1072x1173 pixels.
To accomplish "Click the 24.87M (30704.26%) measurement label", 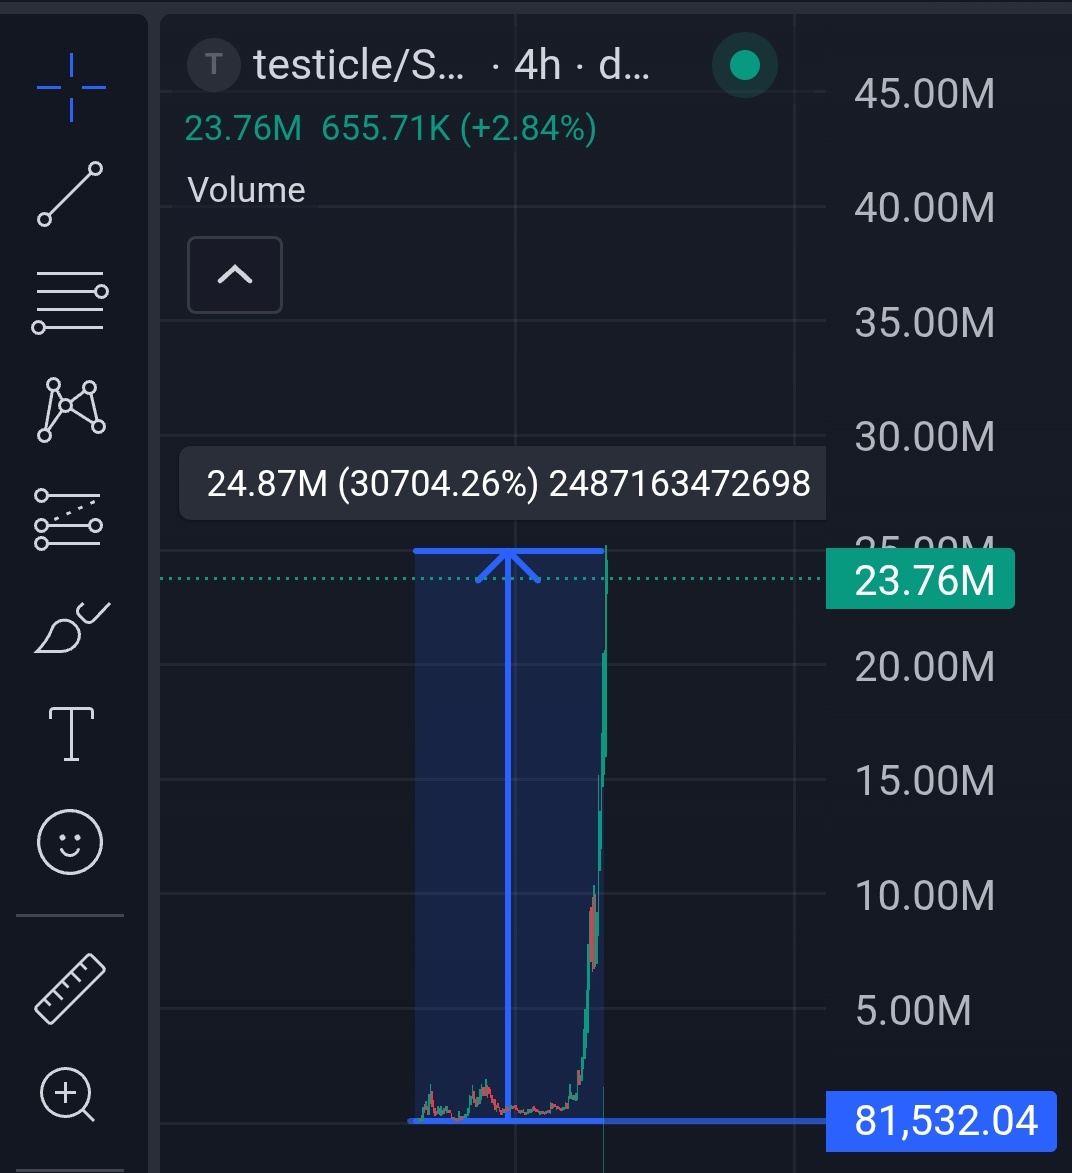I will (x=503, y=483).
